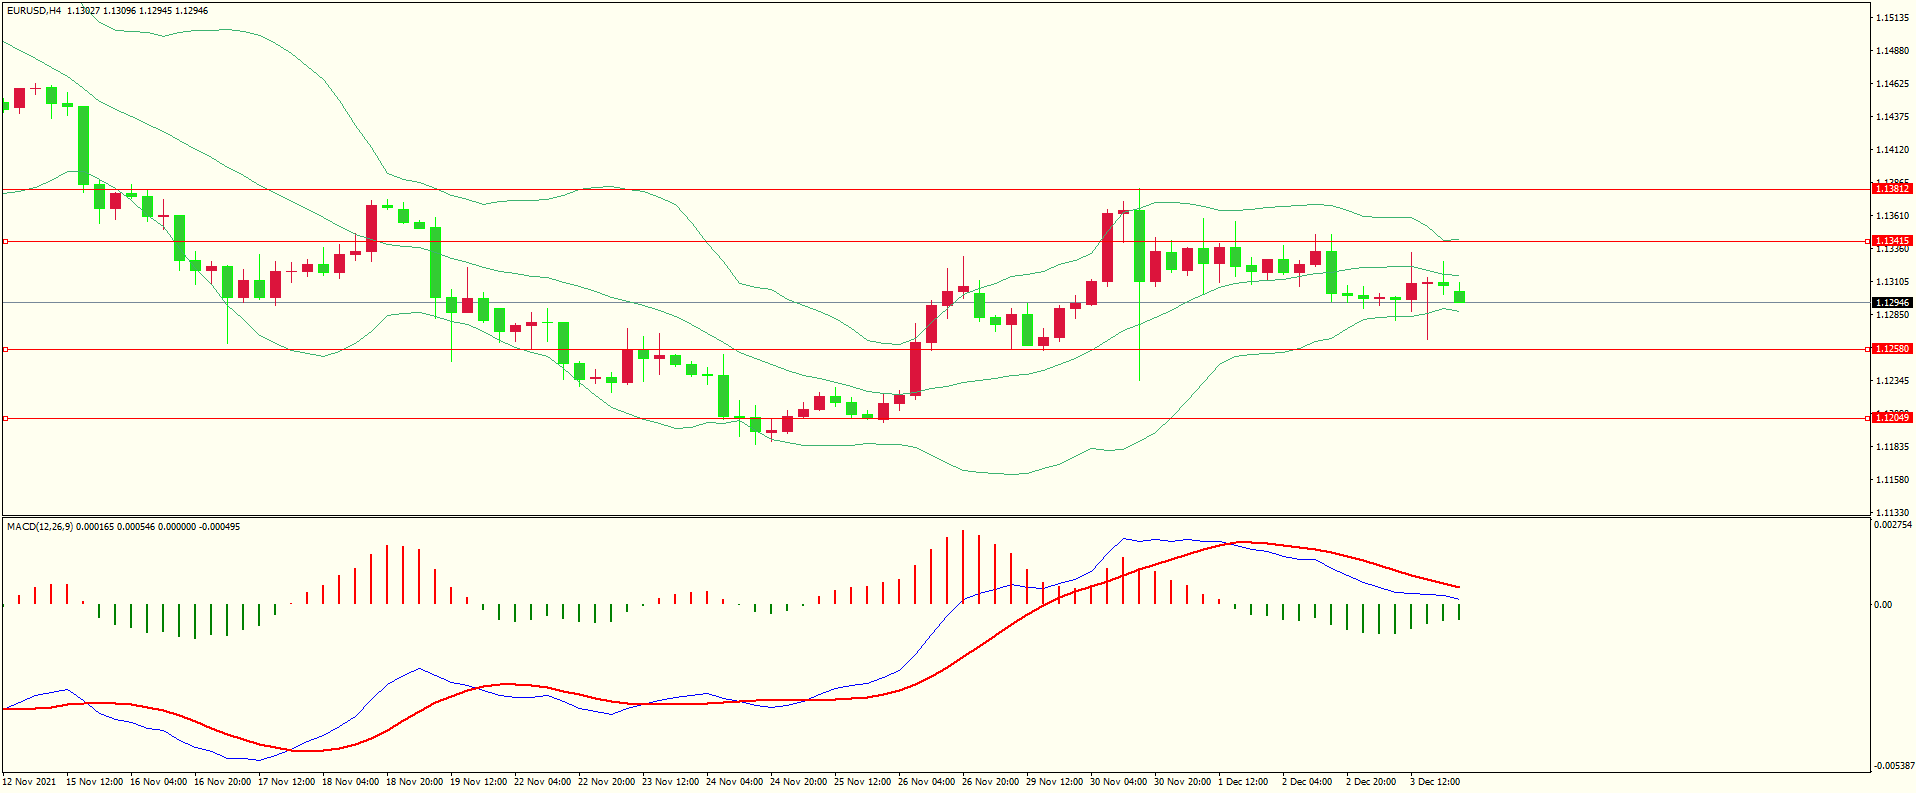Image resolution: width=1916 pixels, height=793 pixels.
Task: Click the 24 Nov 04:00 time label
Action: pyautogui.click(x=735, y=782)
